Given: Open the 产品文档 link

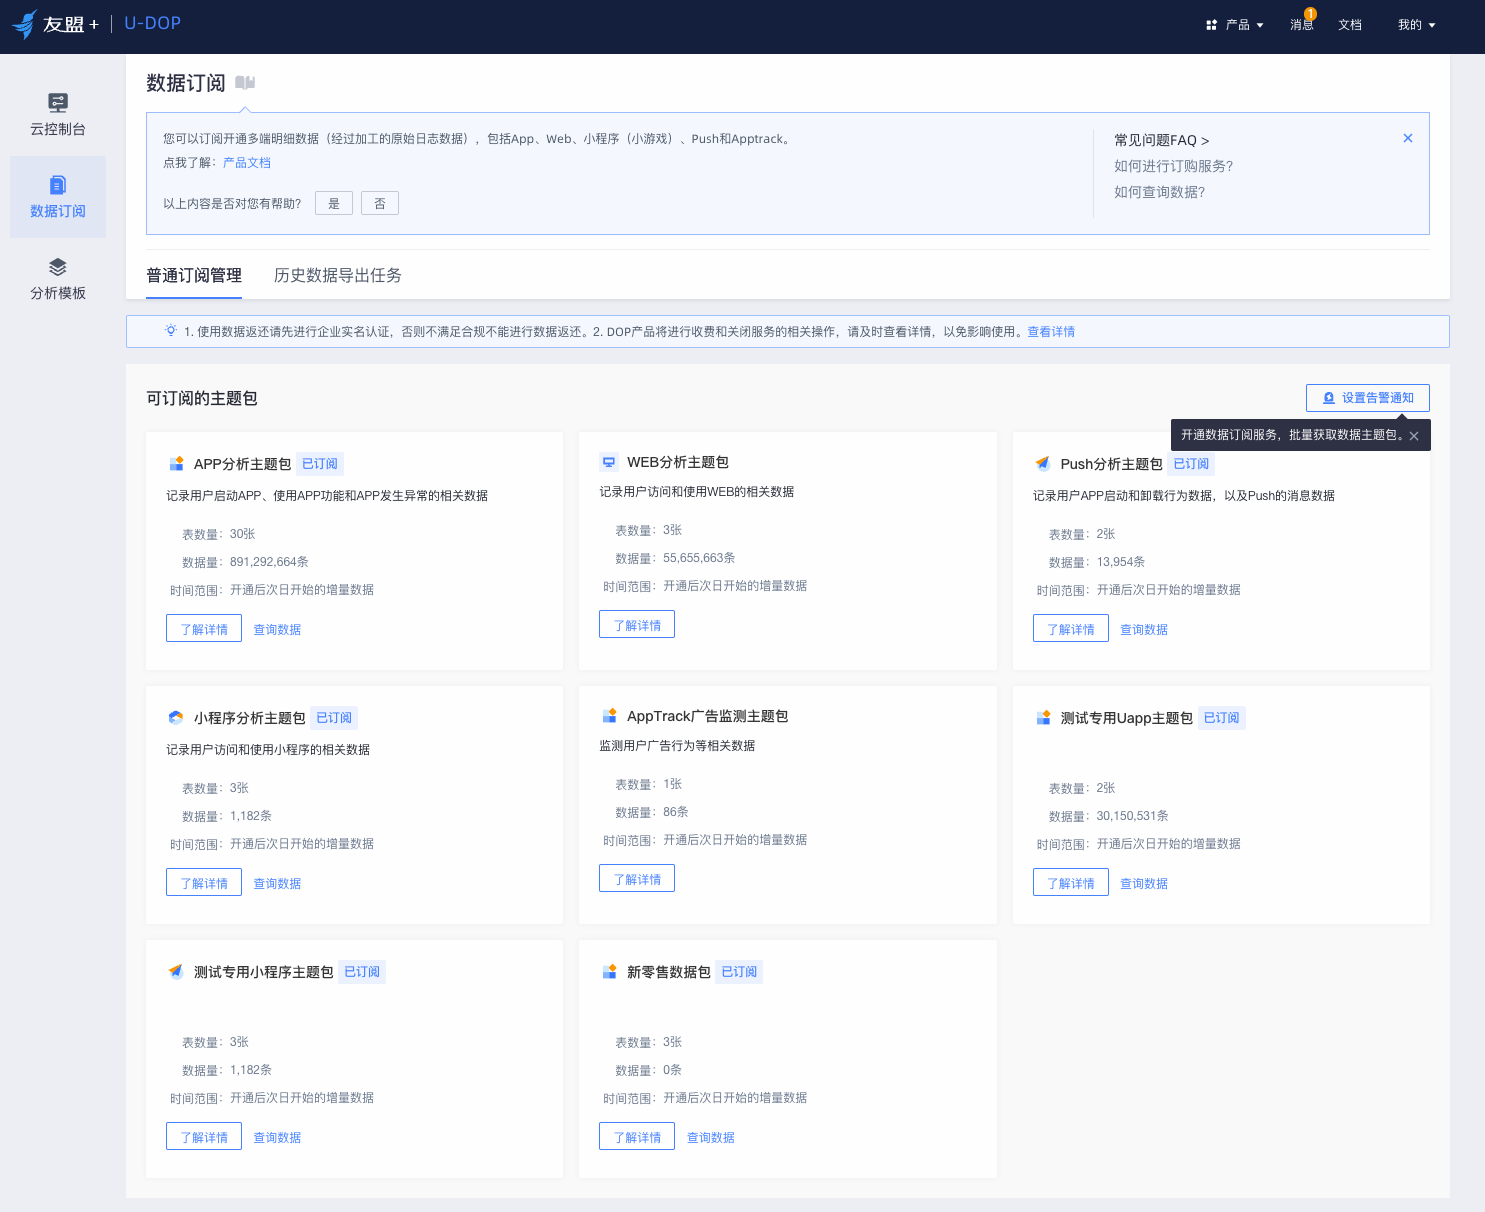Looking at the screenshot, I should point(247,163).
